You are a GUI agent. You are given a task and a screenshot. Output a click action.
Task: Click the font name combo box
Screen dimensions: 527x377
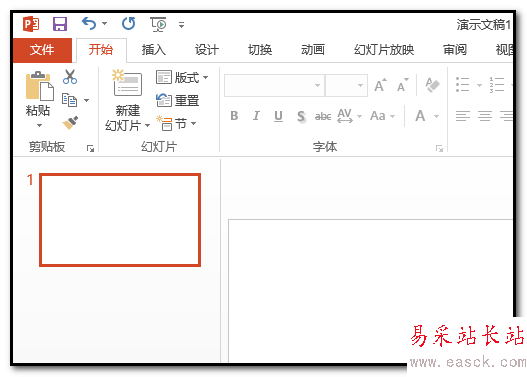tap(274, 85)
